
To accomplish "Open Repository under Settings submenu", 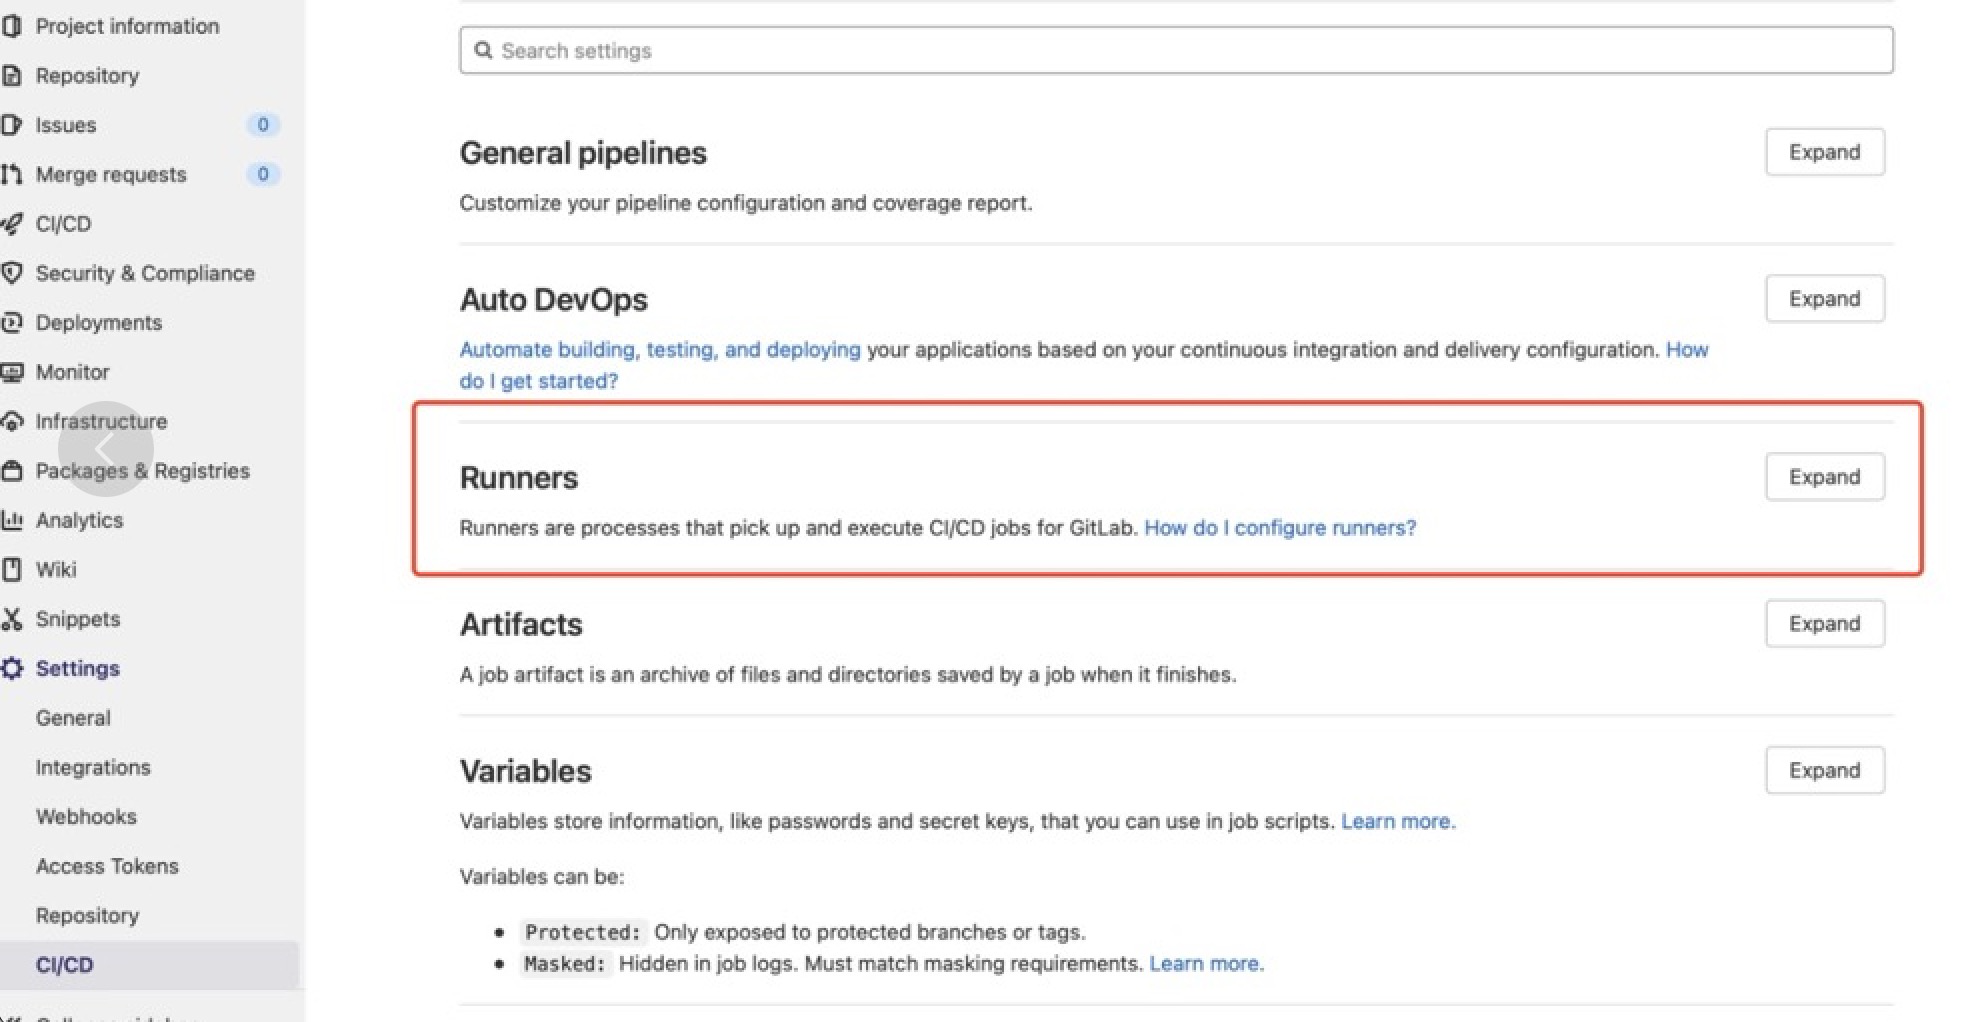I will click(x=87, y=915).
